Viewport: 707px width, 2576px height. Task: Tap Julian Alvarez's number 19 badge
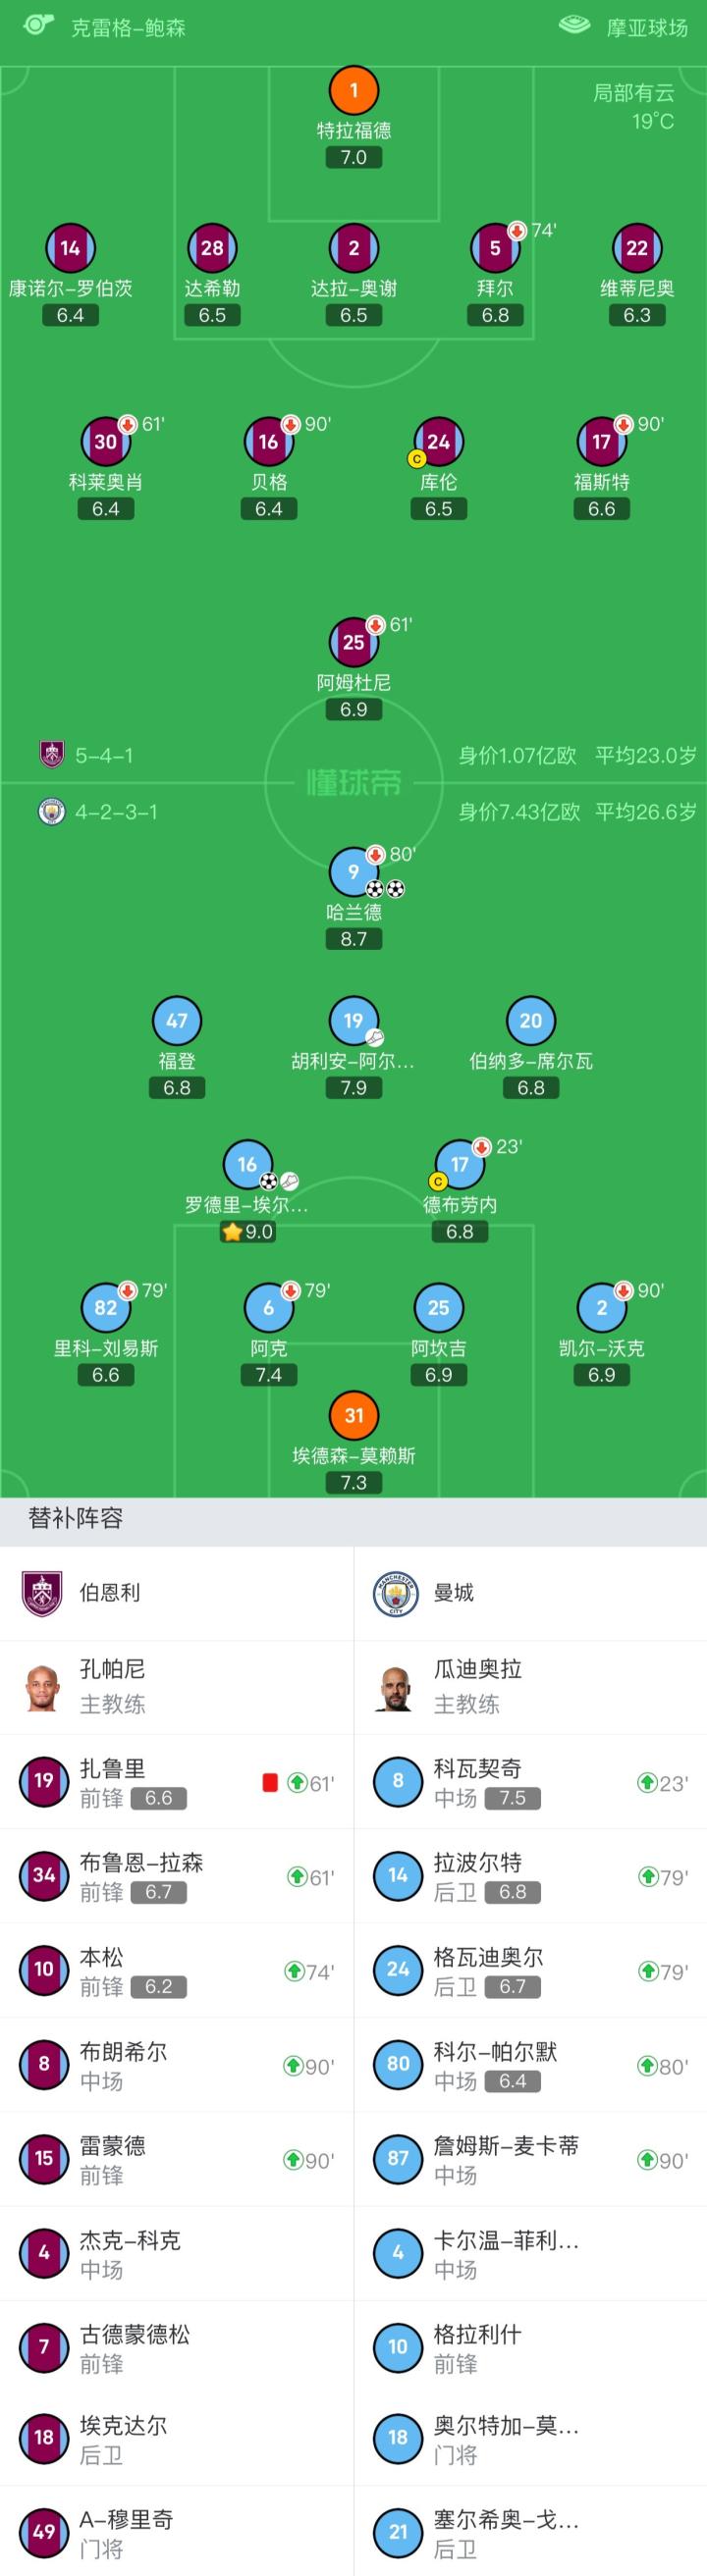[353, 1021]
